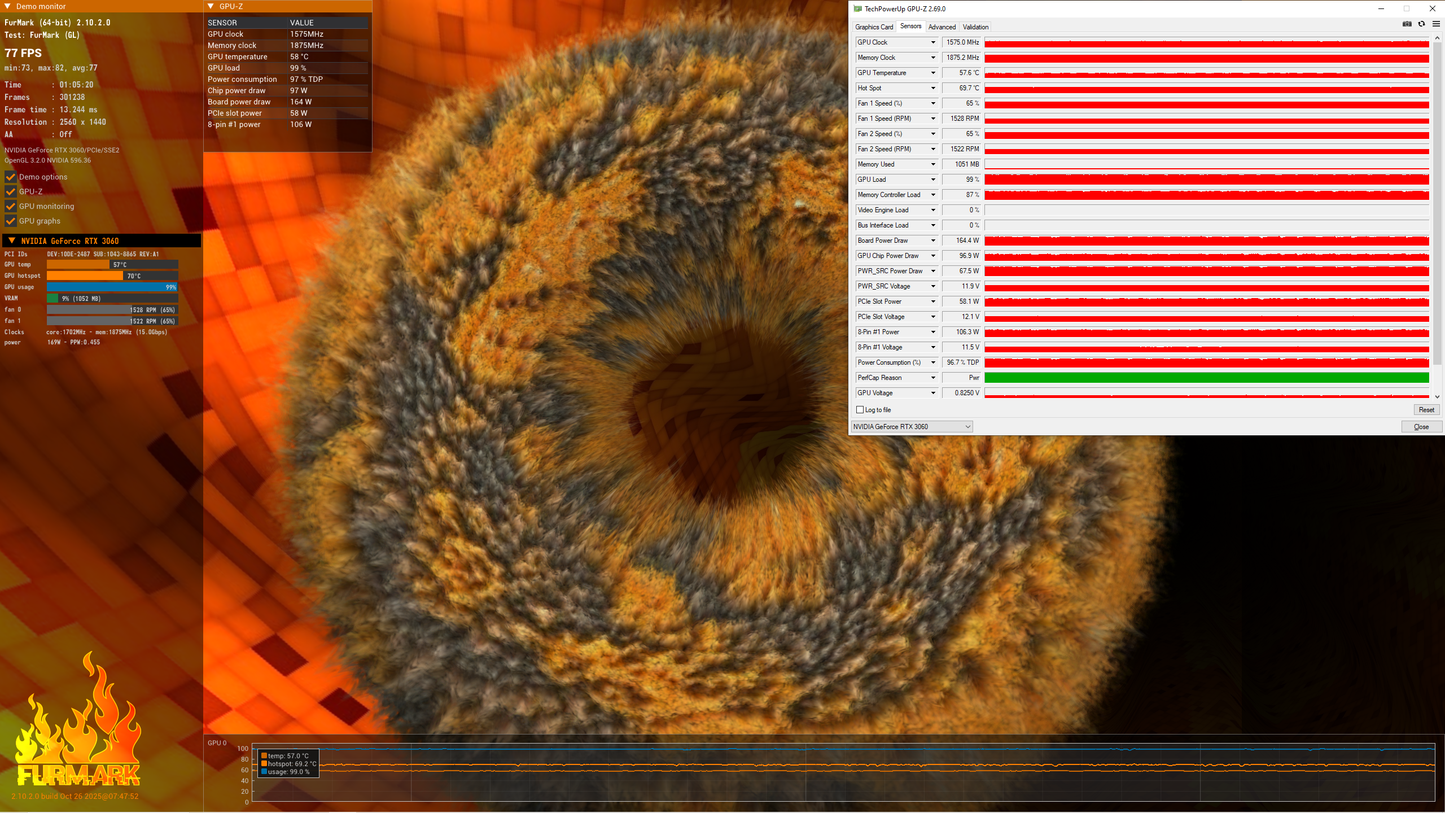Click the 77 FPS readout in Demo monitor
Screen dimensions: 1445x813
23,53
